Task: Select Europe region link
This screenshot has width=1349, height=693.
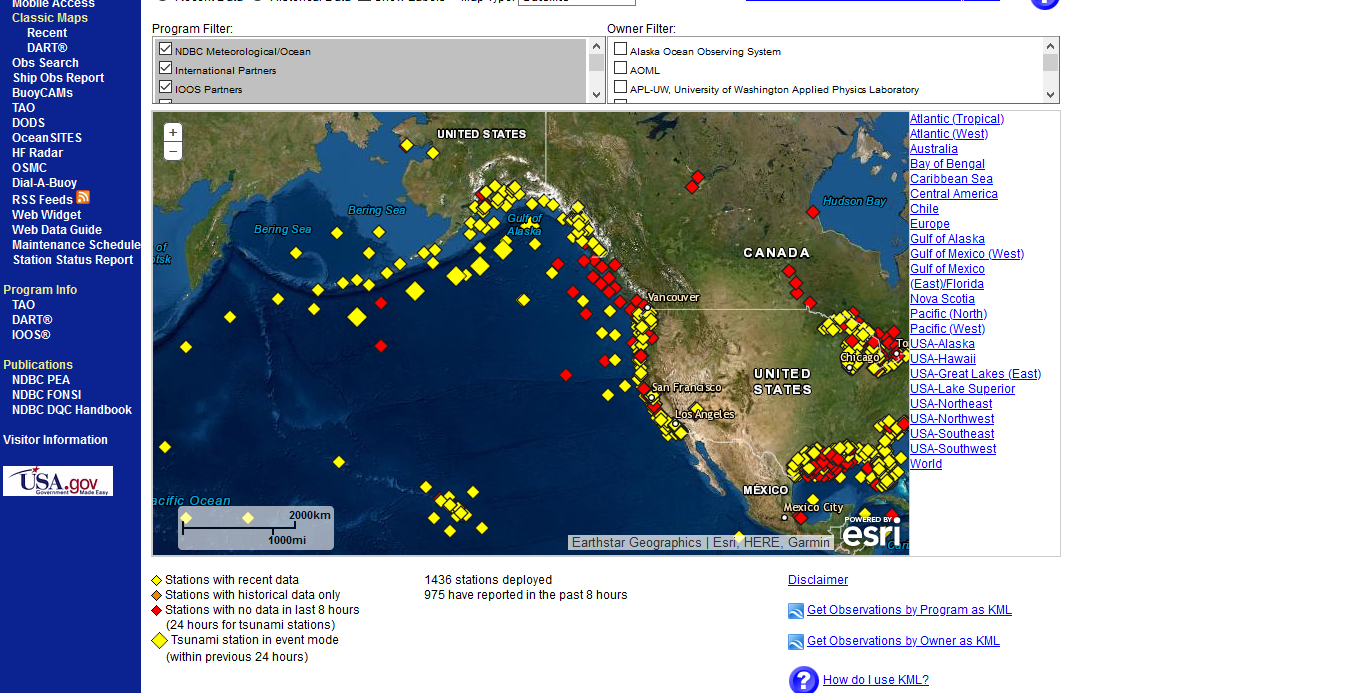Action: point(930,224)
